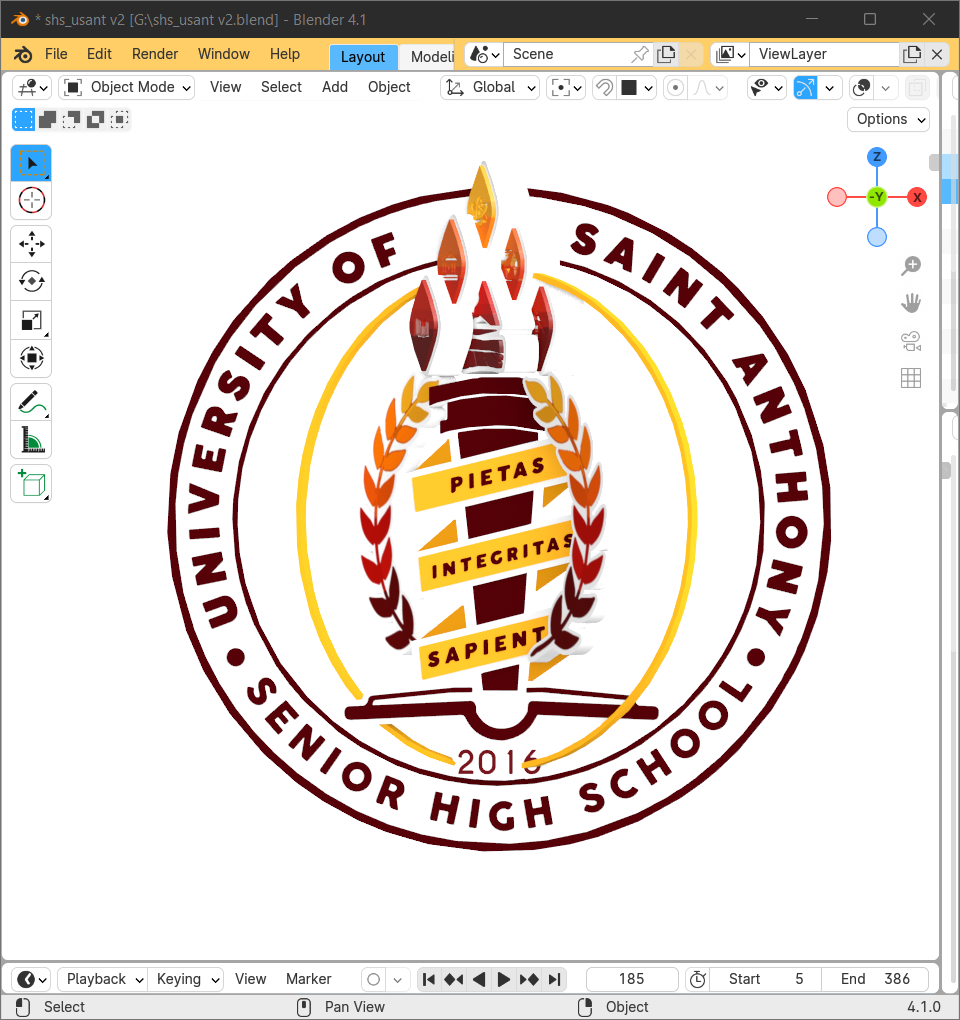960x1020 pixels.
Task: Create a new scene copy icon
Action: tap(667, 54)
